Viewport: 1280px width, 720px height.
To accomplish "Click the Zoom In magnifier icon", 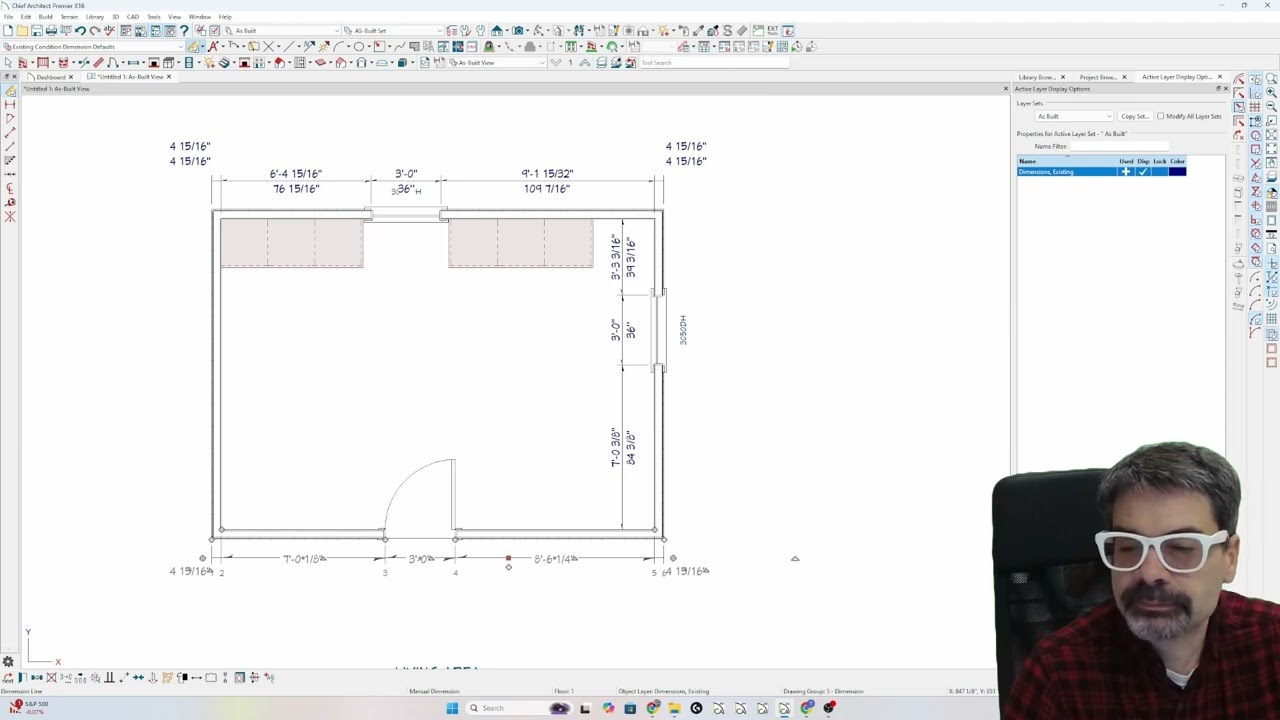I will pos(1272,91).
